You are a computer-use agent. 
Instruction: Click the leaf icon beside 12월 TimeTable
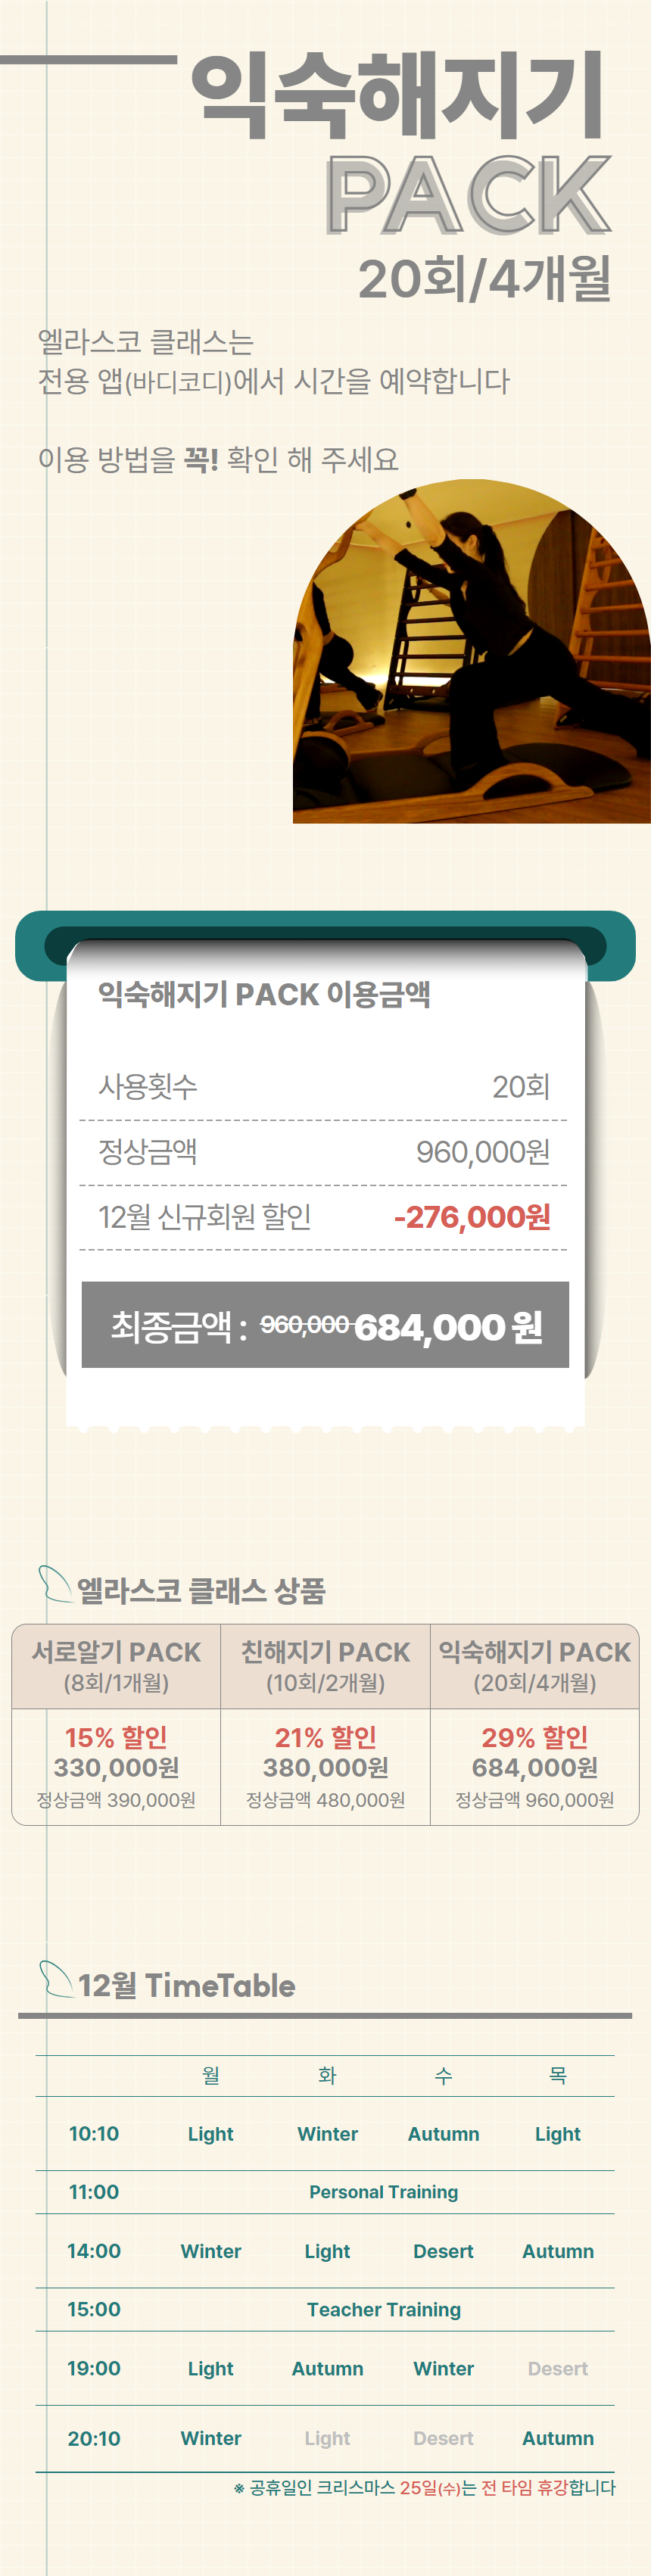(x=54, y=1979)
